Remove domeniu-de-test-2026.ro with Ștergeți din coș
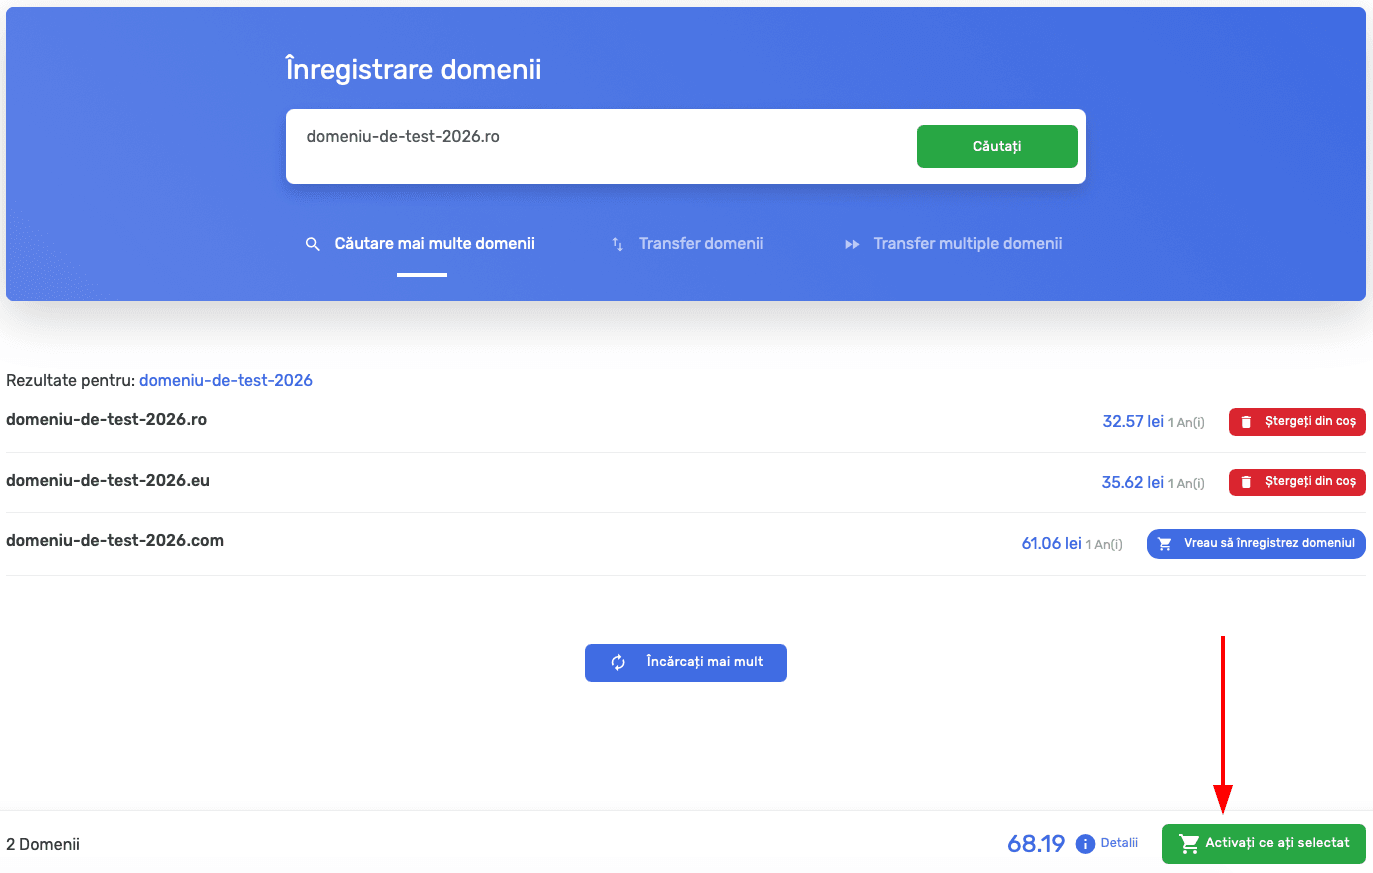The image size is (1373, 873). 1309,422
